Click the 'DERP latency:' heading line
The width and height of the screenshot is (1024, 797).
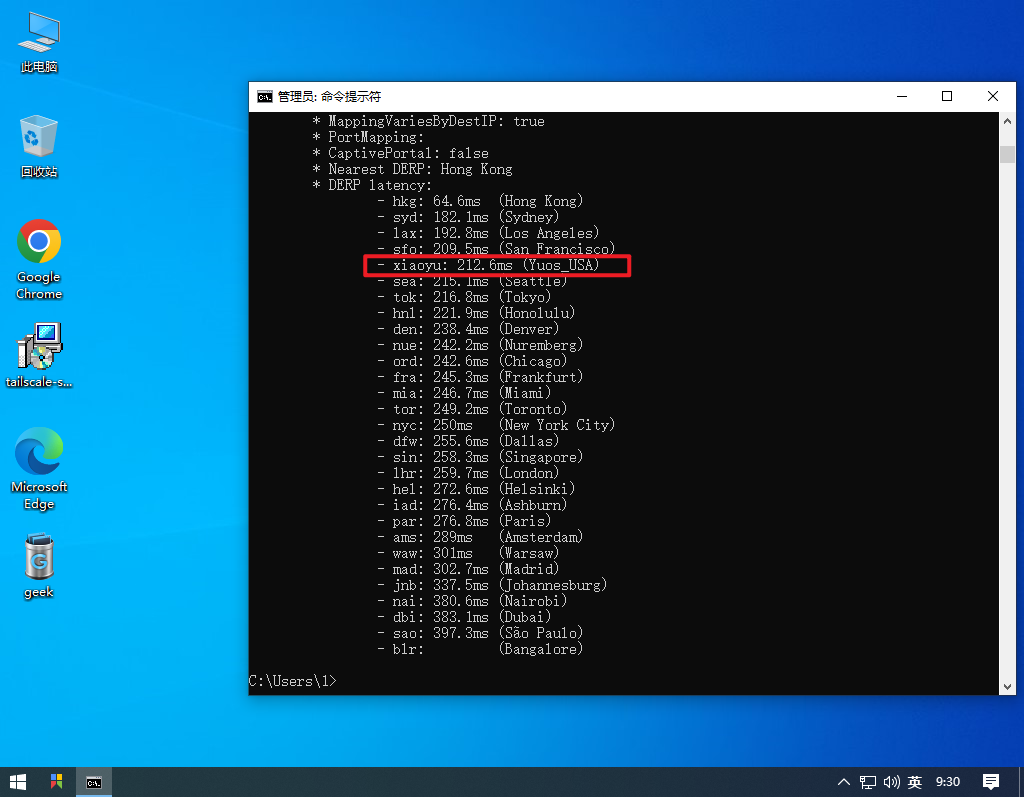click(x=372, y=185)
